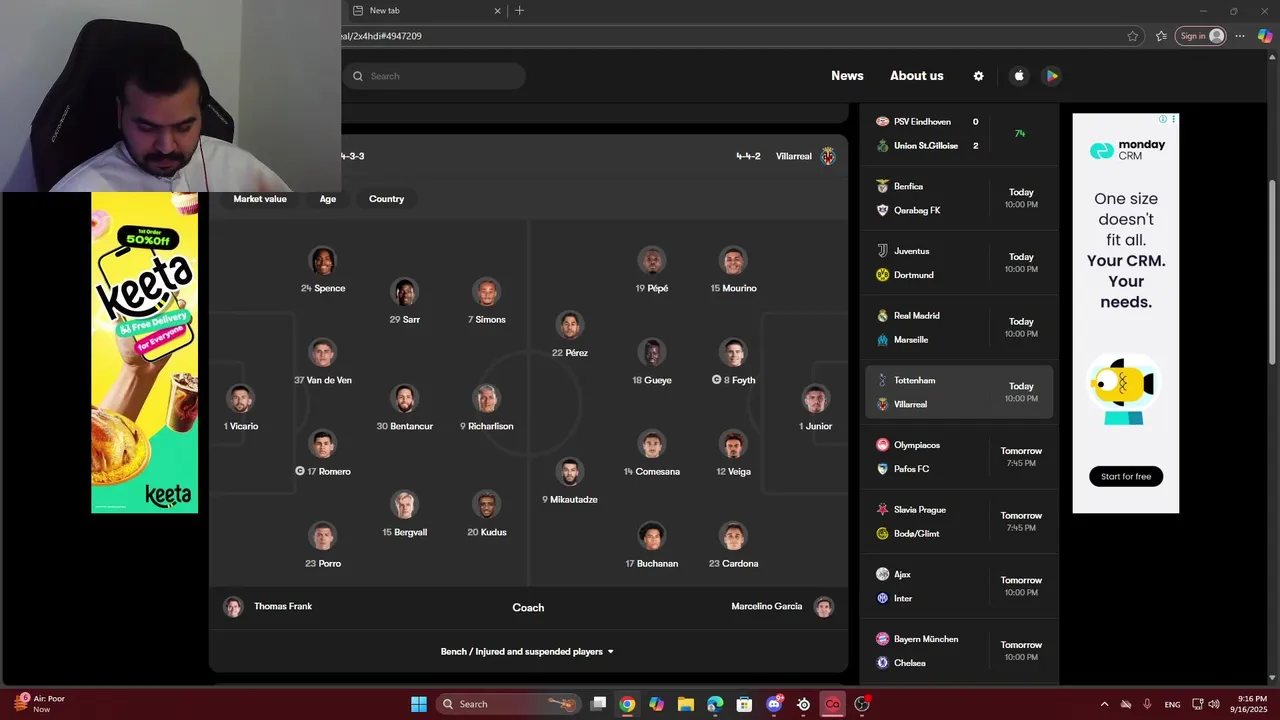
Task: Open the About us page
Action: pyautogui.click(x=917, y=76)
